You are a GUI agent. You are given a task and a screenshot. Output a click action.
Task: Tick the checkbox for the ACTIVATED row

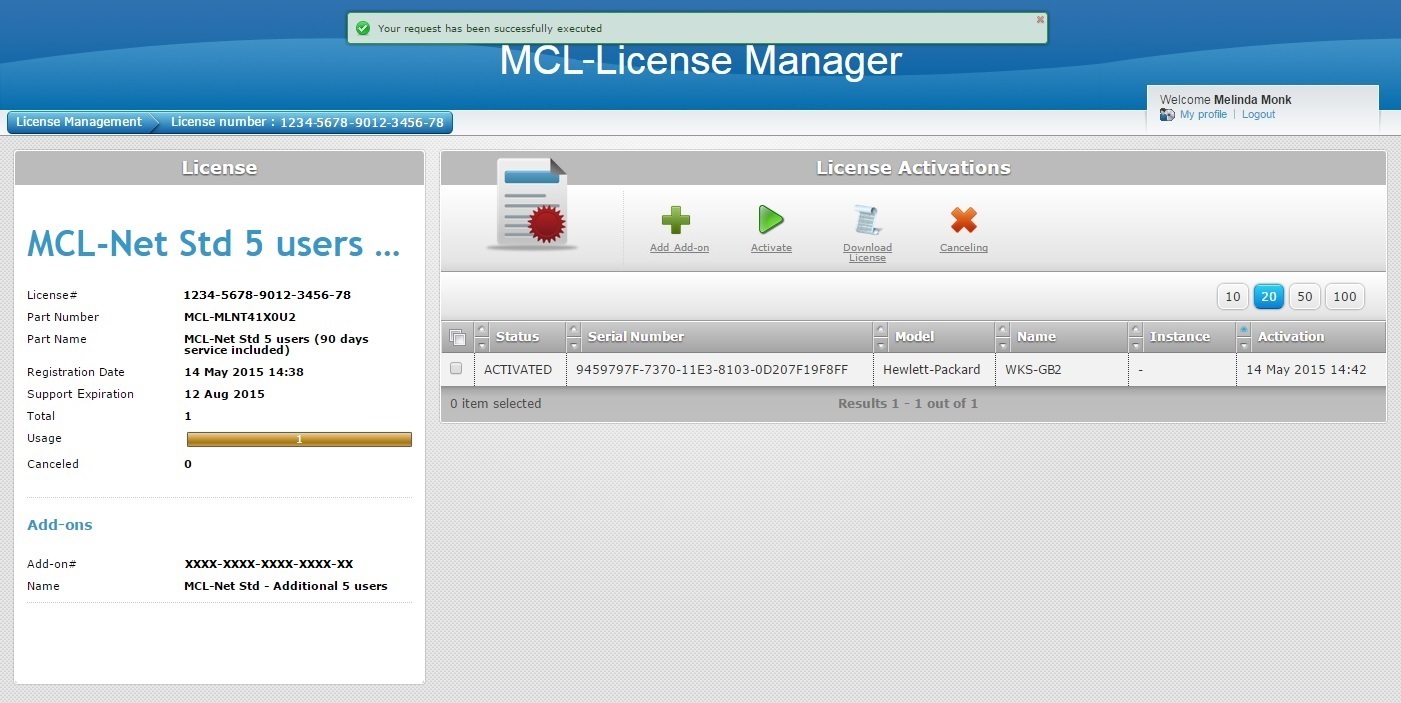pos(456,369)
